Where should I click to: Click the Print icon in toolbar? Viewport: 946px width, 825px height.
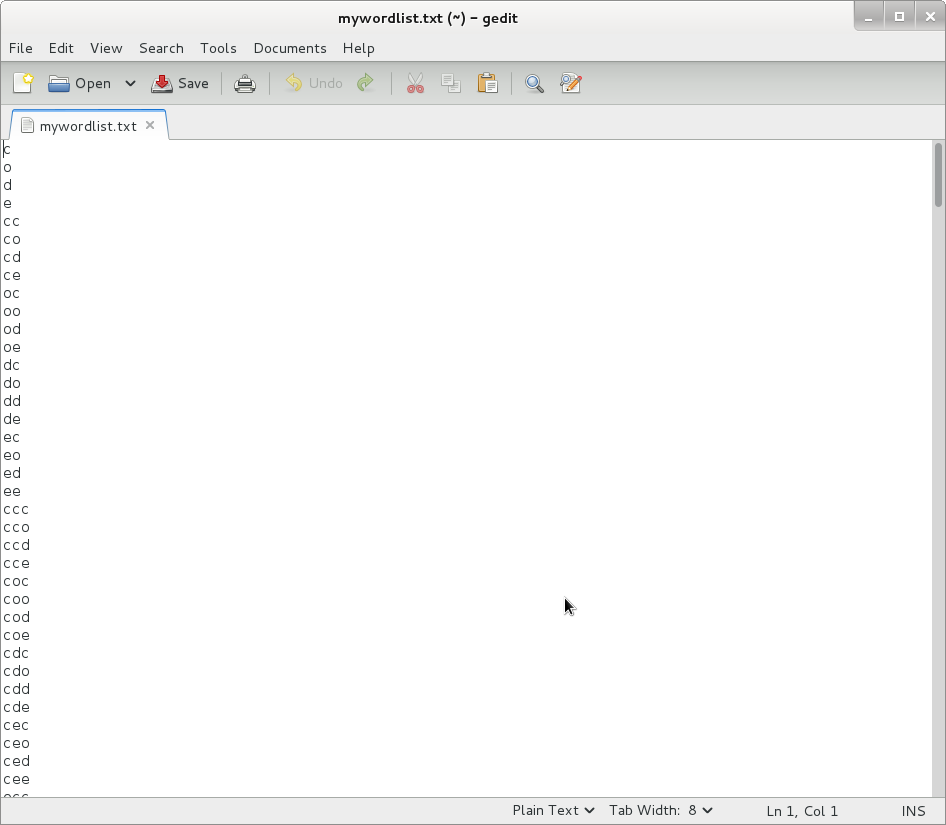(x=245, y=83)
